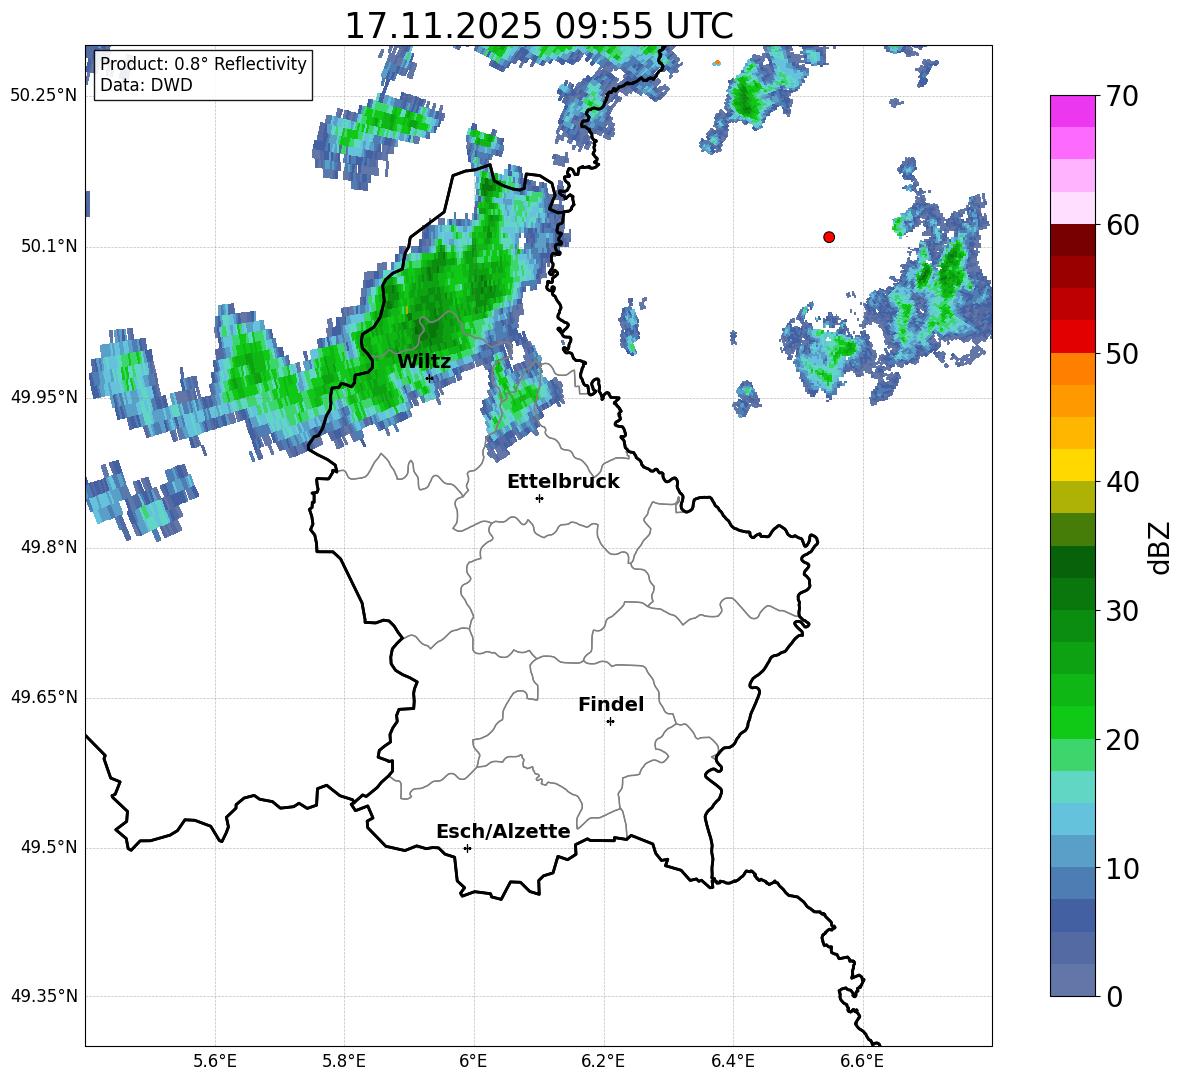
Task: Click the 10 label on colorbar
Action: 1122,869
